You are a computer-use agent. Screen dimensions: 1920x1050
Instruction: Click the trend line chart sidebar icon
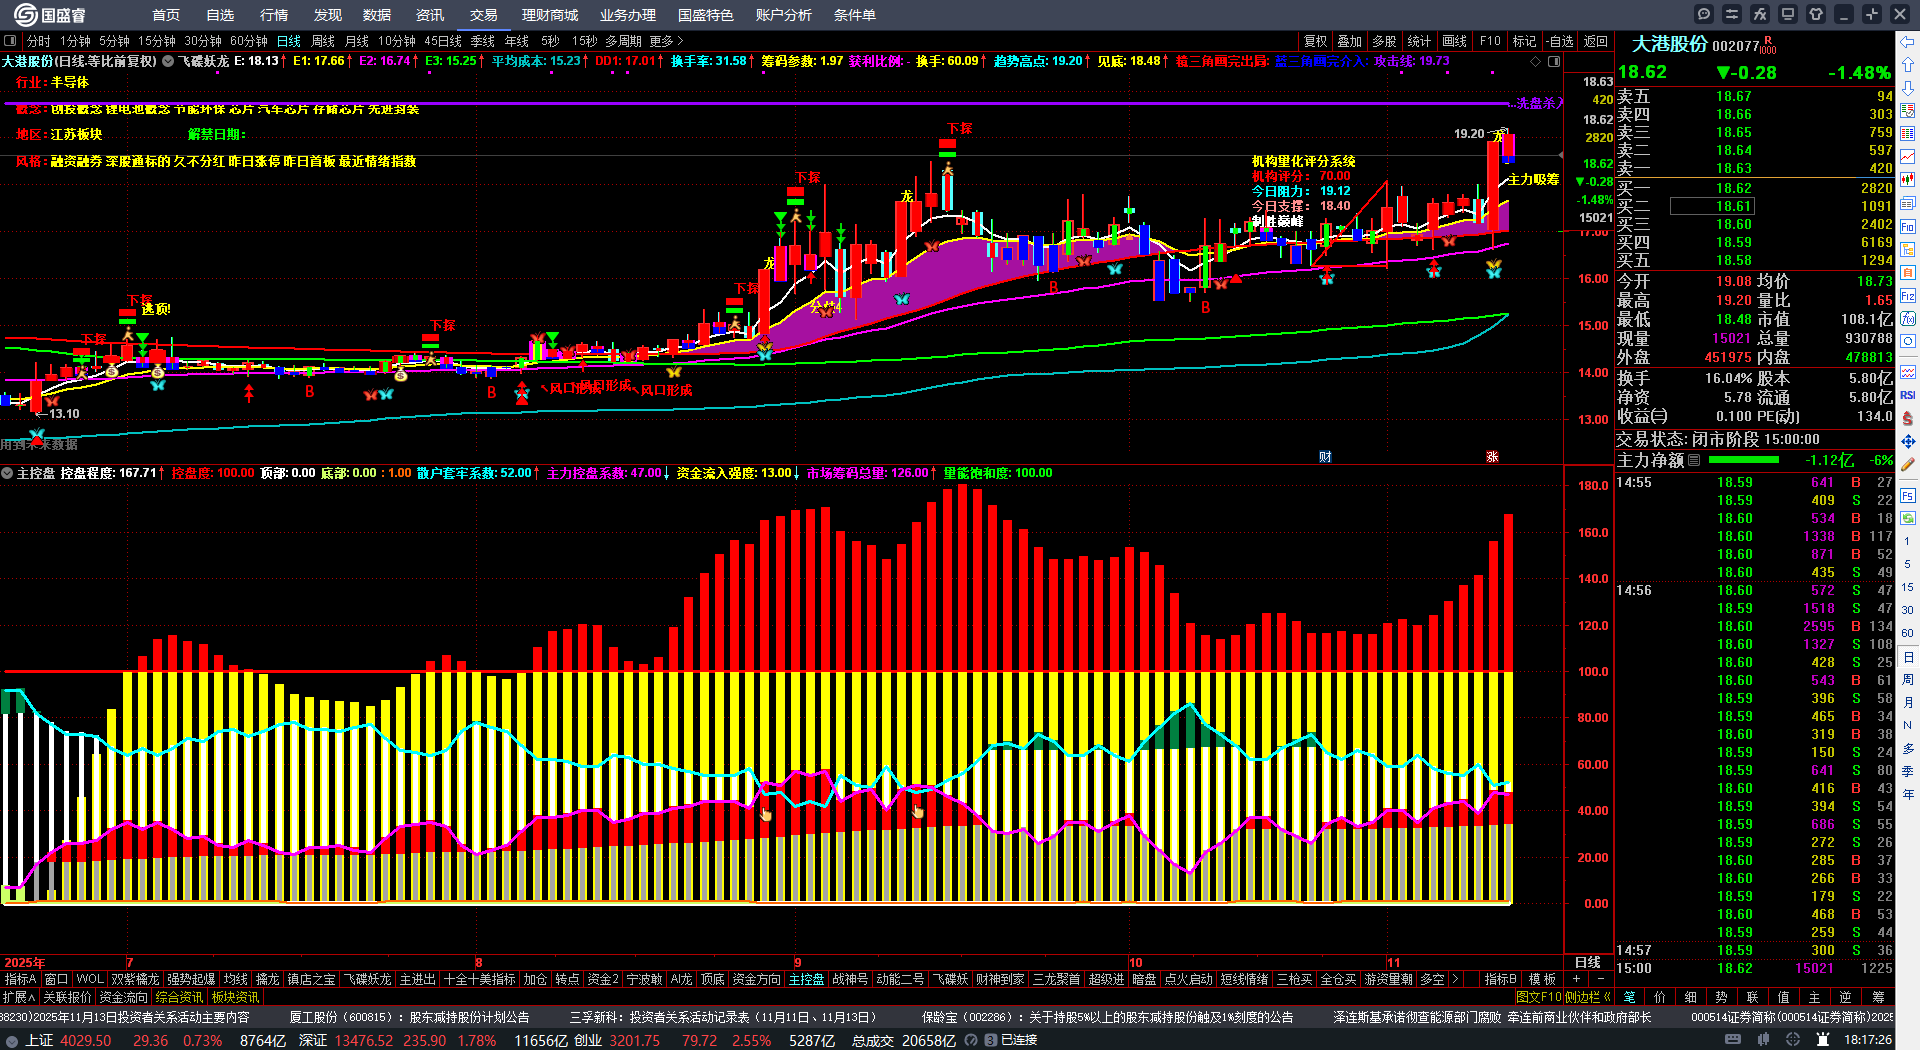[x=1908, y=157]
